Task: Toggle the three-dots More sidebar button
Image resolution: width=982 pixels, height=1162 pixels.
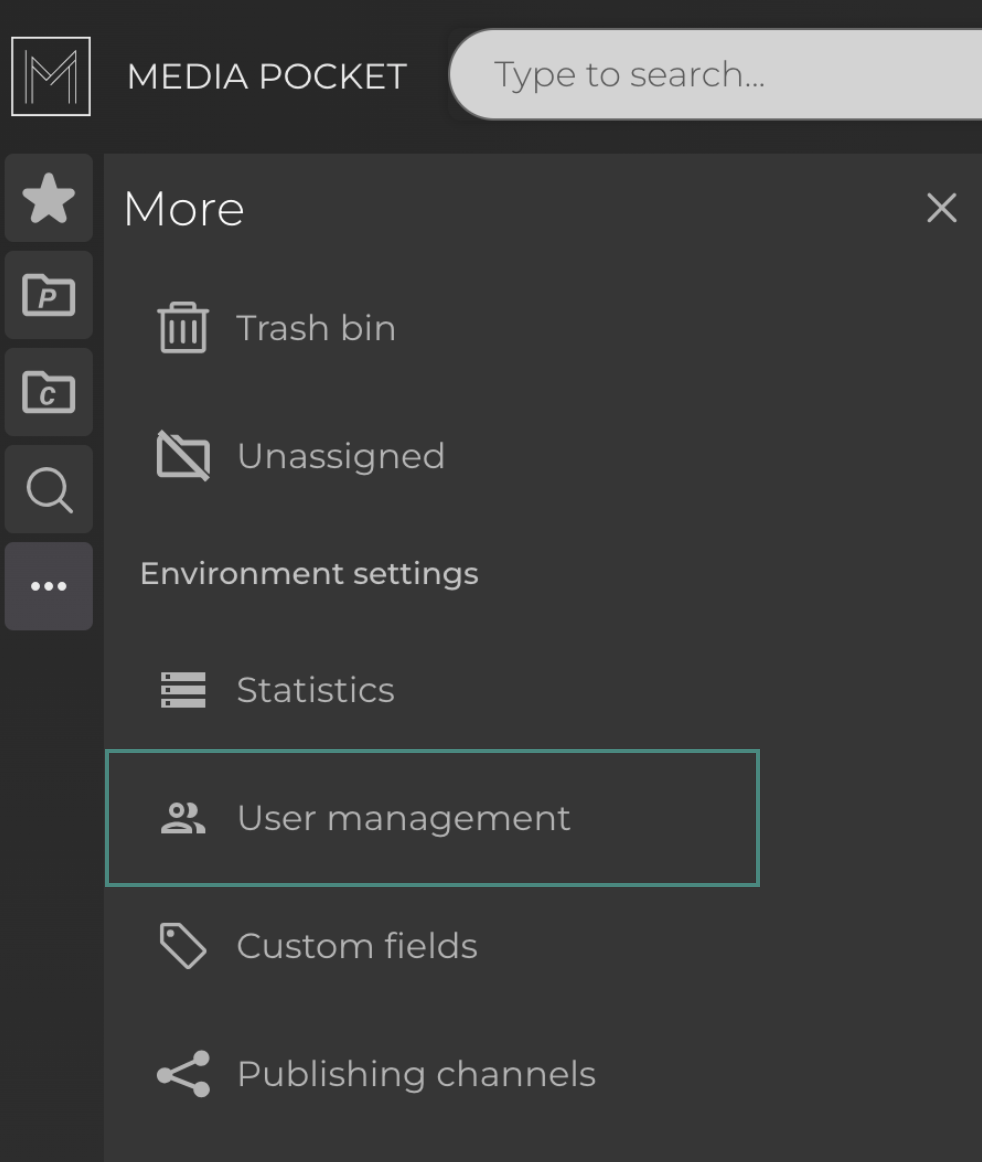Action: (x=49, y=587)
